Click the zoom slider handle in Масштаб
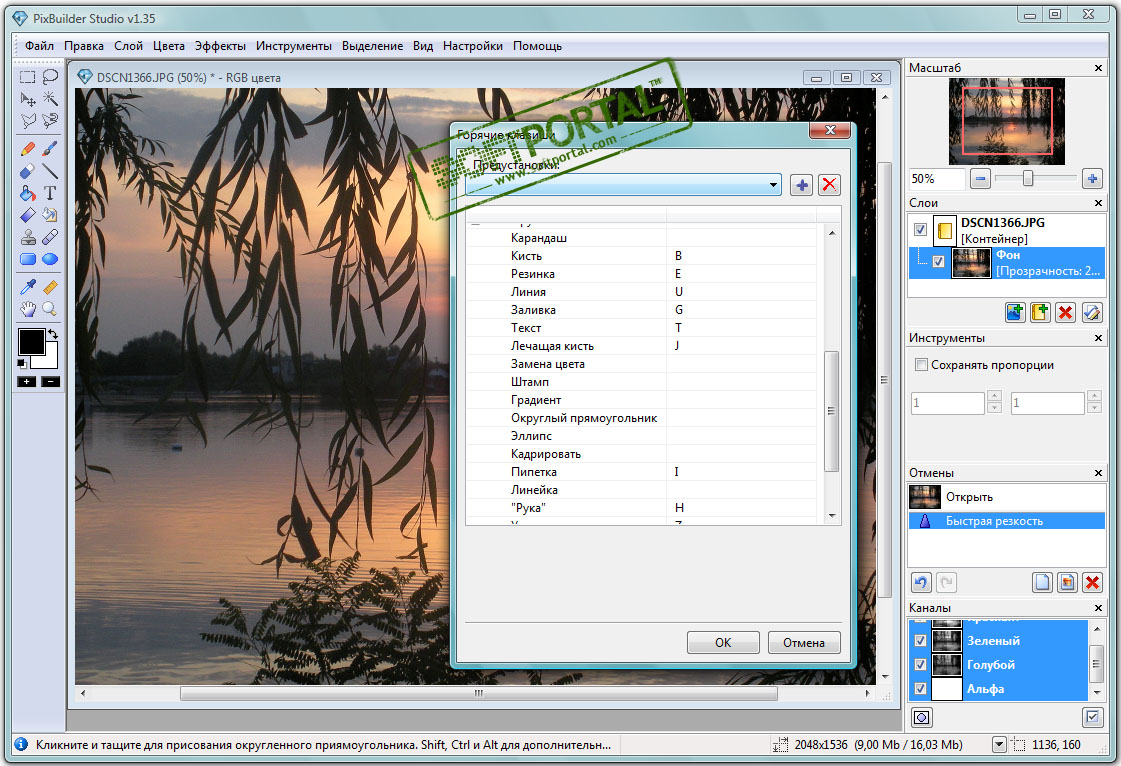1121x766 pixels. 1027,178
